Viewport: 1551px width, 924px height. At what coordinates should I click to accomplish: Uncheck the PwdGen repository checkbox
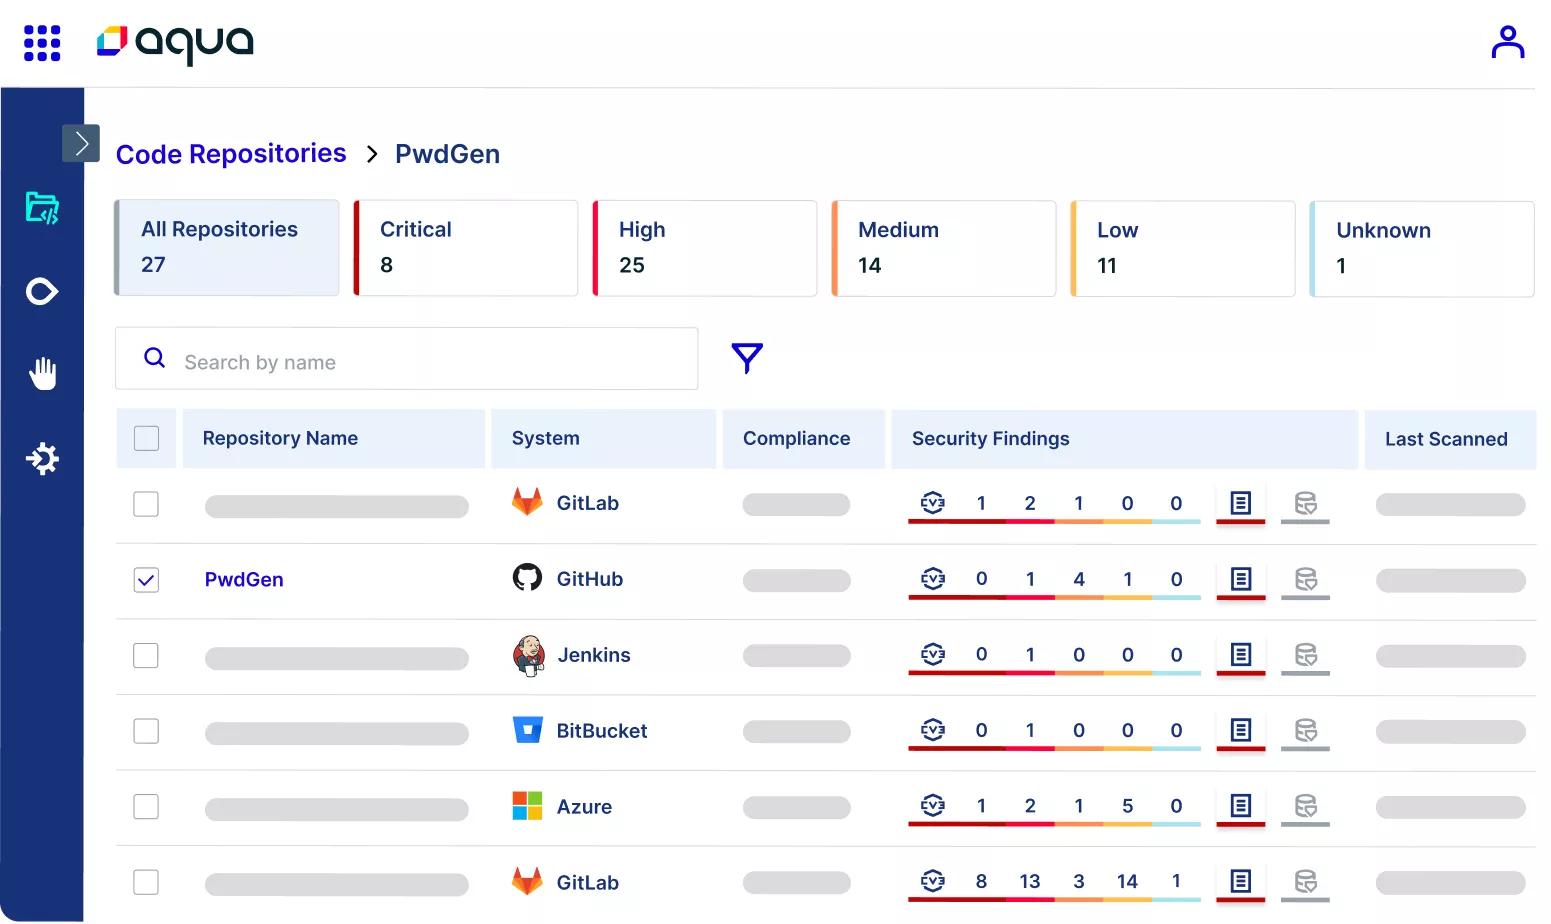pyautogui.click(x=146, y=579)
